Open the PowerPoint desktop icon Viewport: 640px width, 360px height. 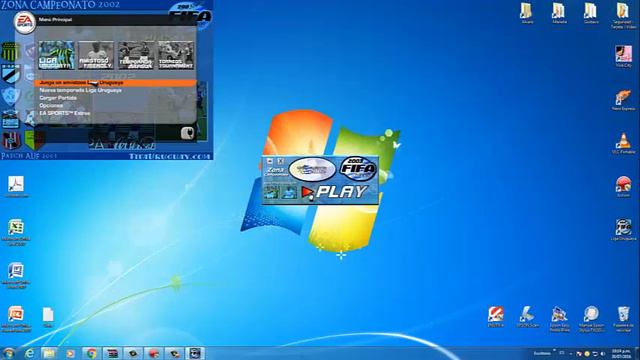click(16, 319)
